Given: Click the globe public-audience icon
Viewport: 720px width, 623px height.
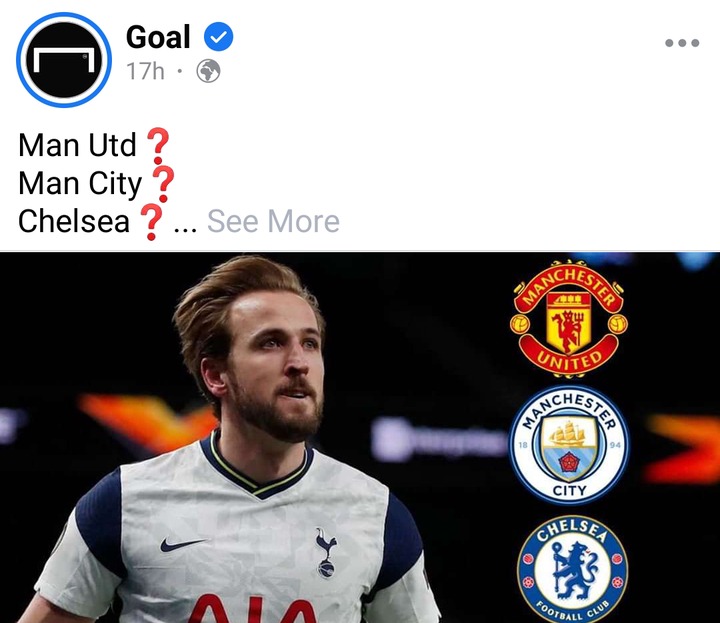Looking at the screenshot, I should [x=208, y=71].
